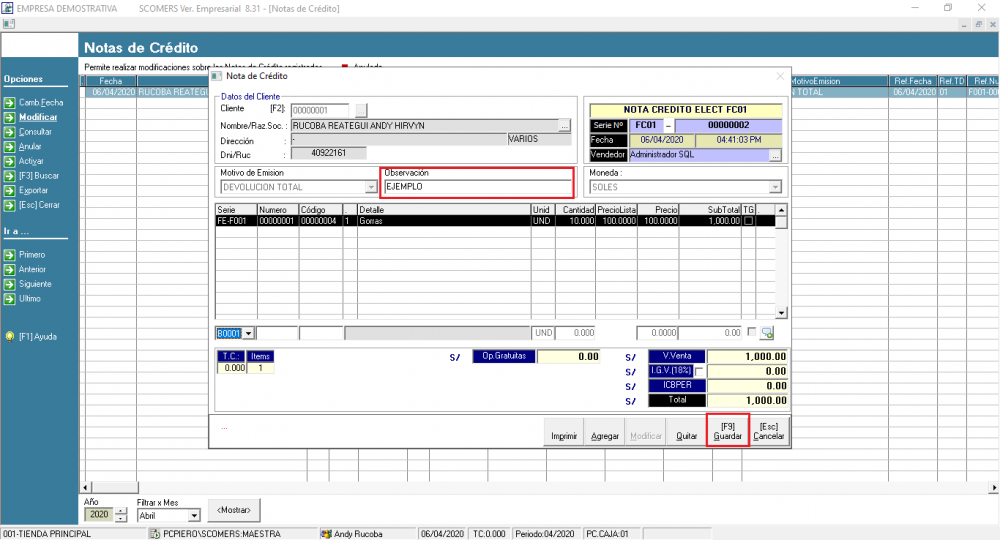Click the ellipsis button beside Vendedor
Viewport: 1000px width, 540px height.
pyautogui.click(x=775, y=155)
